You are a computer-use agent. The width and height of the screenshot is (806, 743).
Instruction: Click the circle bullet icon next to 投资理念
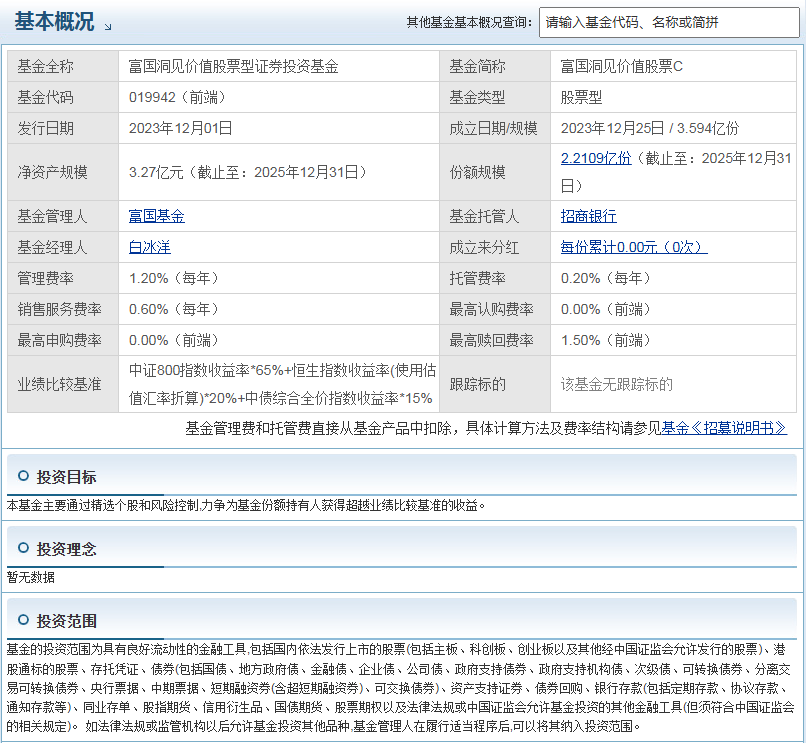click(x=23, y=548)
